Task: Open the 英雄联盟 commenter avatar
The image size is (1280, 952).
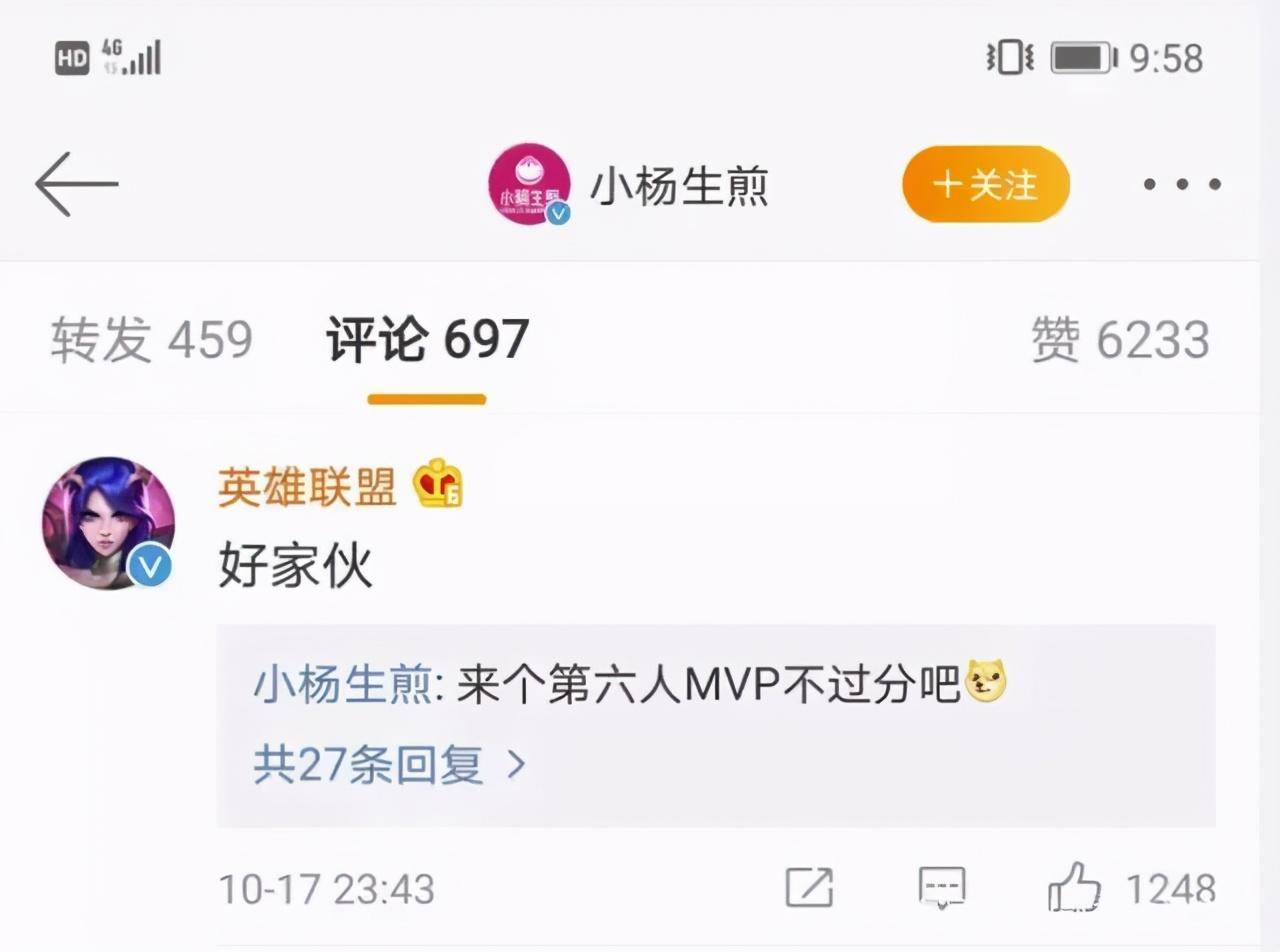Action: pos(108,524)
